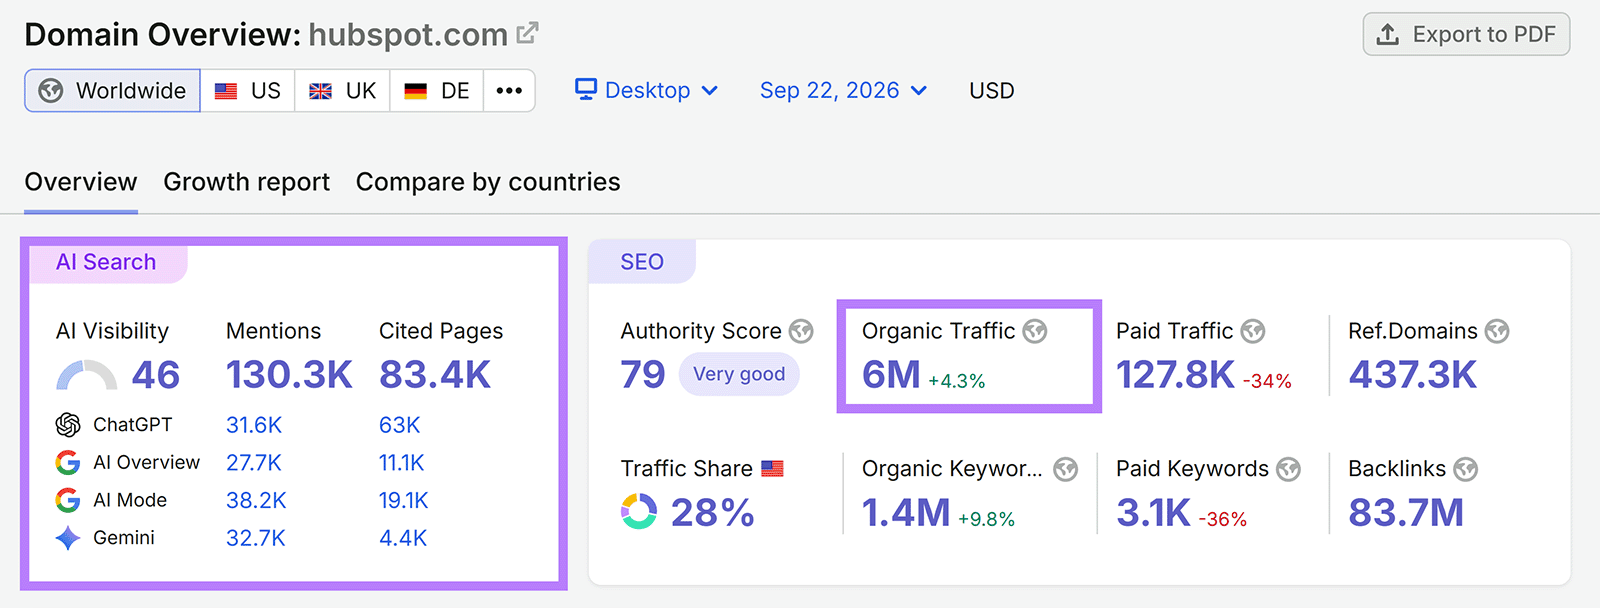Click globe icon next to Paid Traffic
Viewport: 1600px width, 608px height.
1253,331
